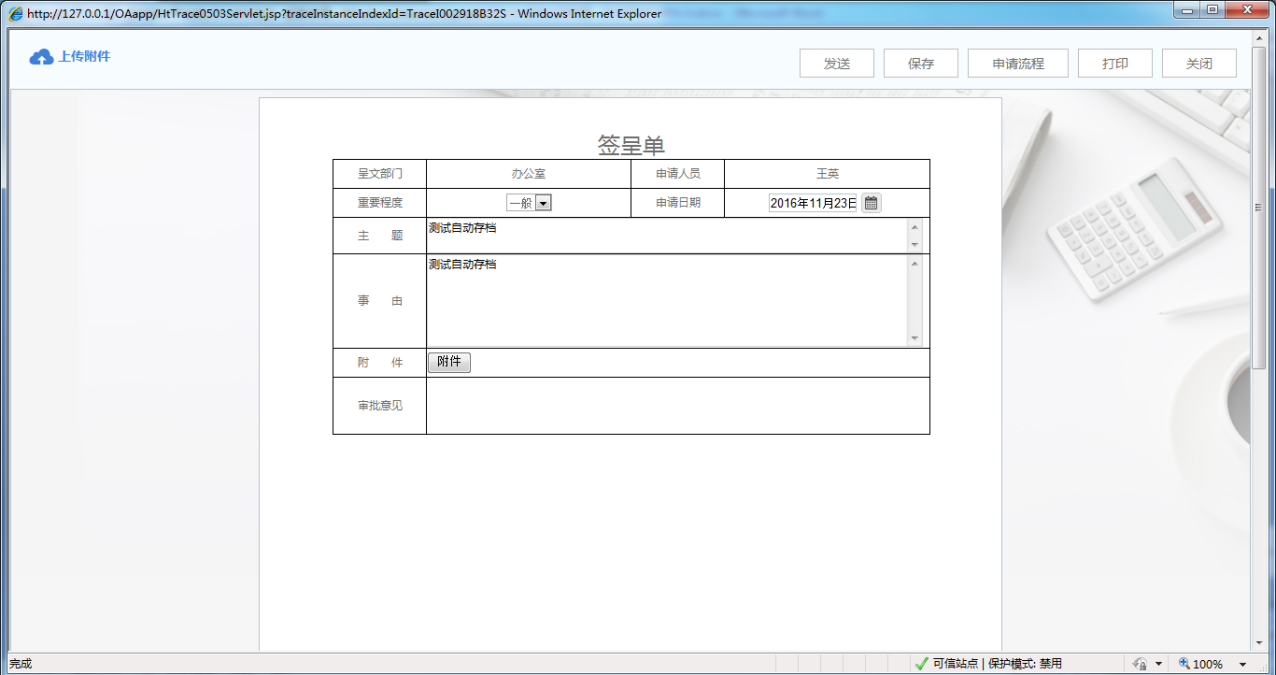The image size is (1276, 675).
Task: Click the 附件 attachment button in the form
Action: [x=449, y=362]
